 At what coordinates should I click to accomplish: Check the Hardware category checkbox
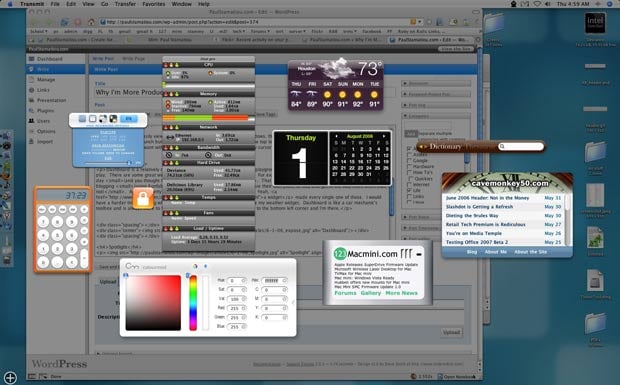coord(410,166)
